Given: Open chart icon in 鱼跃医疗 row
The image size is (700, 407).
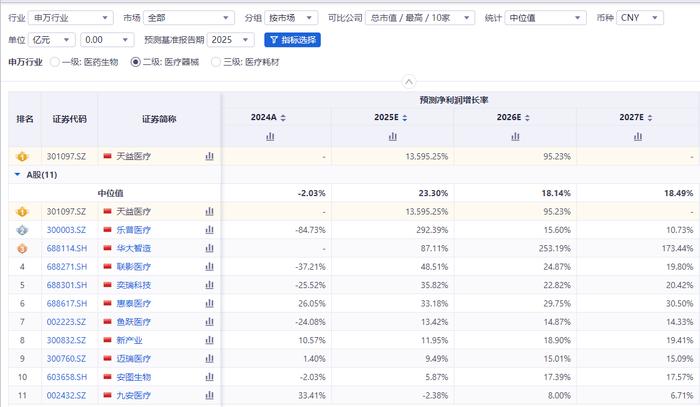Looking at the screenshot, I should point(209,322).
